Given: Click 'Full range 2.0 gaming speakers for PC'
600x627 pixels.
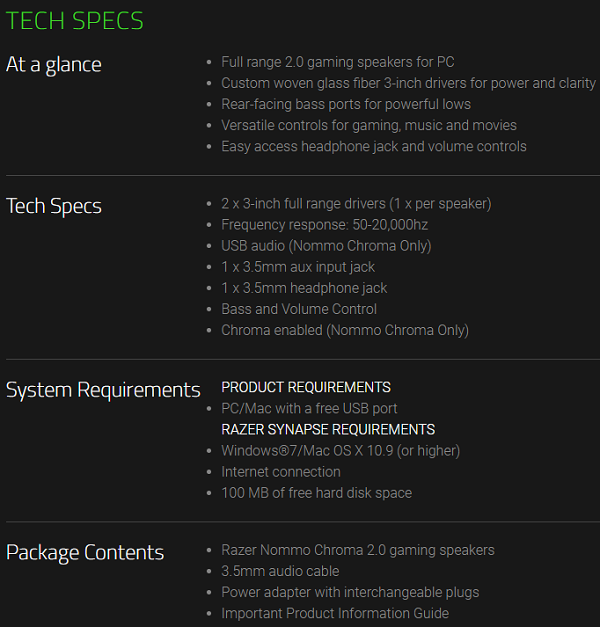Looking at the screenshot, I should [x=337, y=62].
